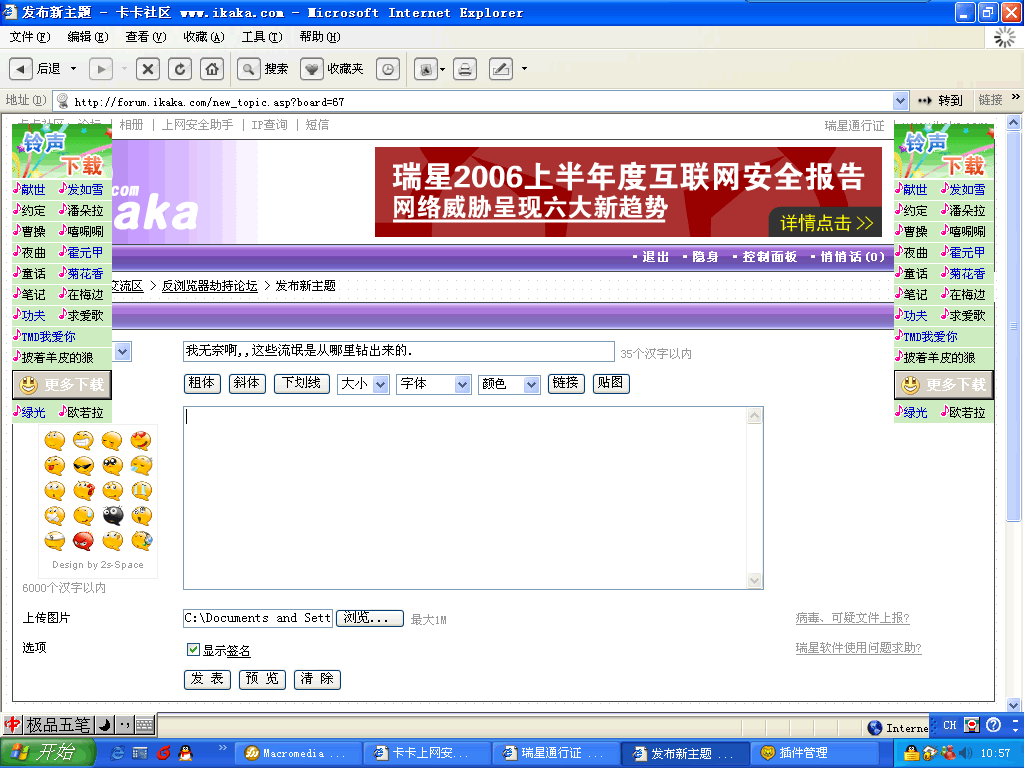Screen dimensions: 1024x768
Task: Open the media button dropdown arrow
Action: 442,69
